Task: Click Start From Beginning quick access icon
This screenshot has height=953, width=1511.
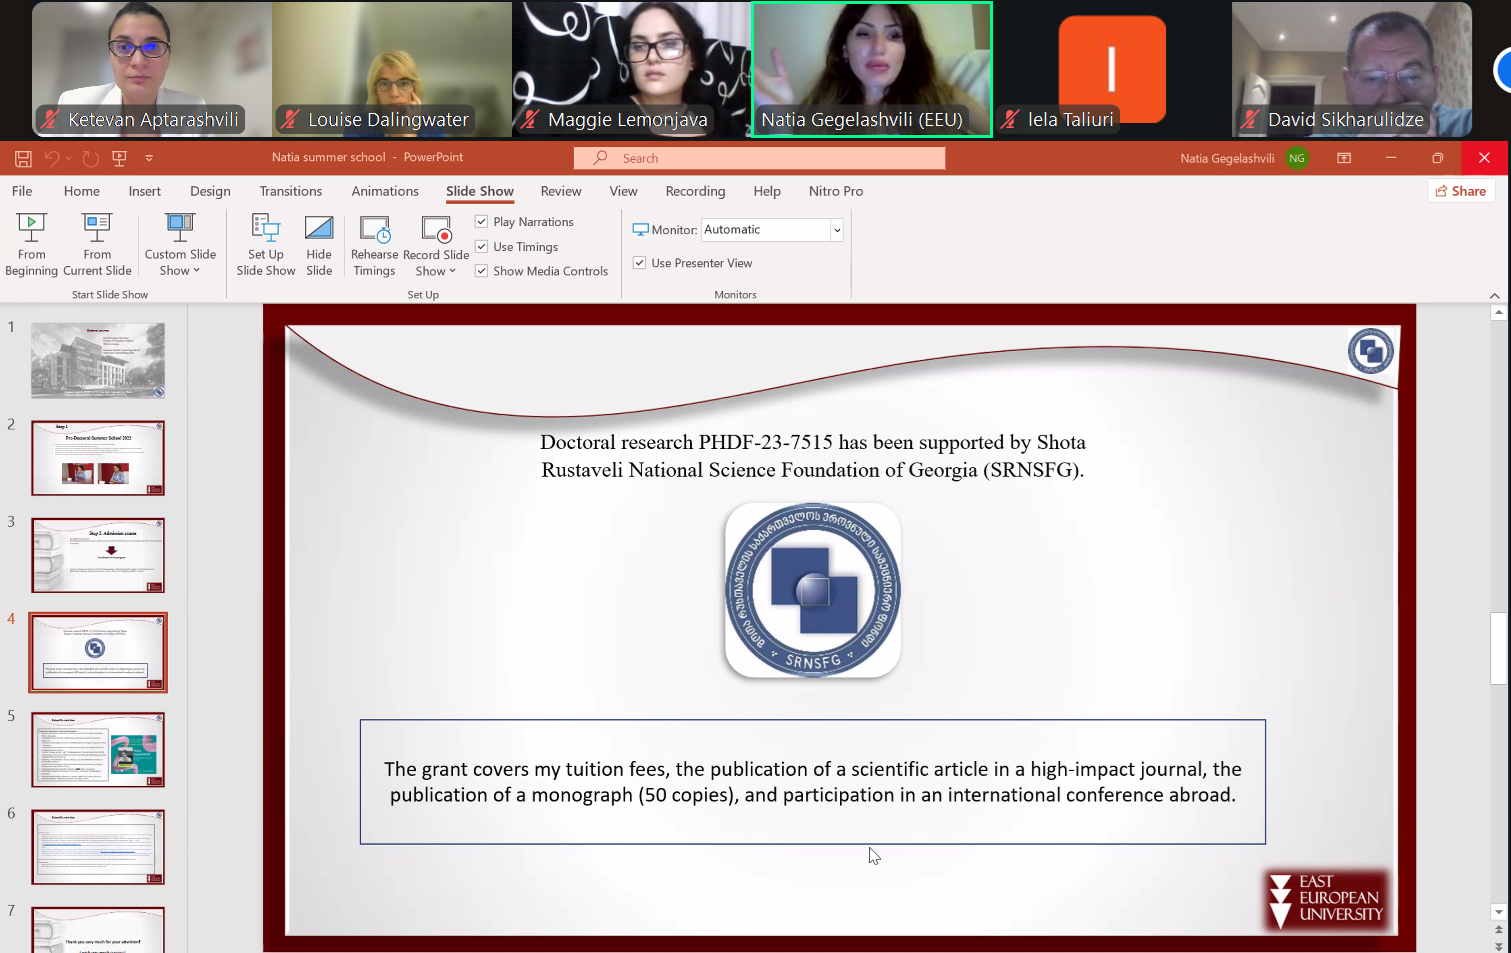Action: pyautogui.click(x=119, y=158)
